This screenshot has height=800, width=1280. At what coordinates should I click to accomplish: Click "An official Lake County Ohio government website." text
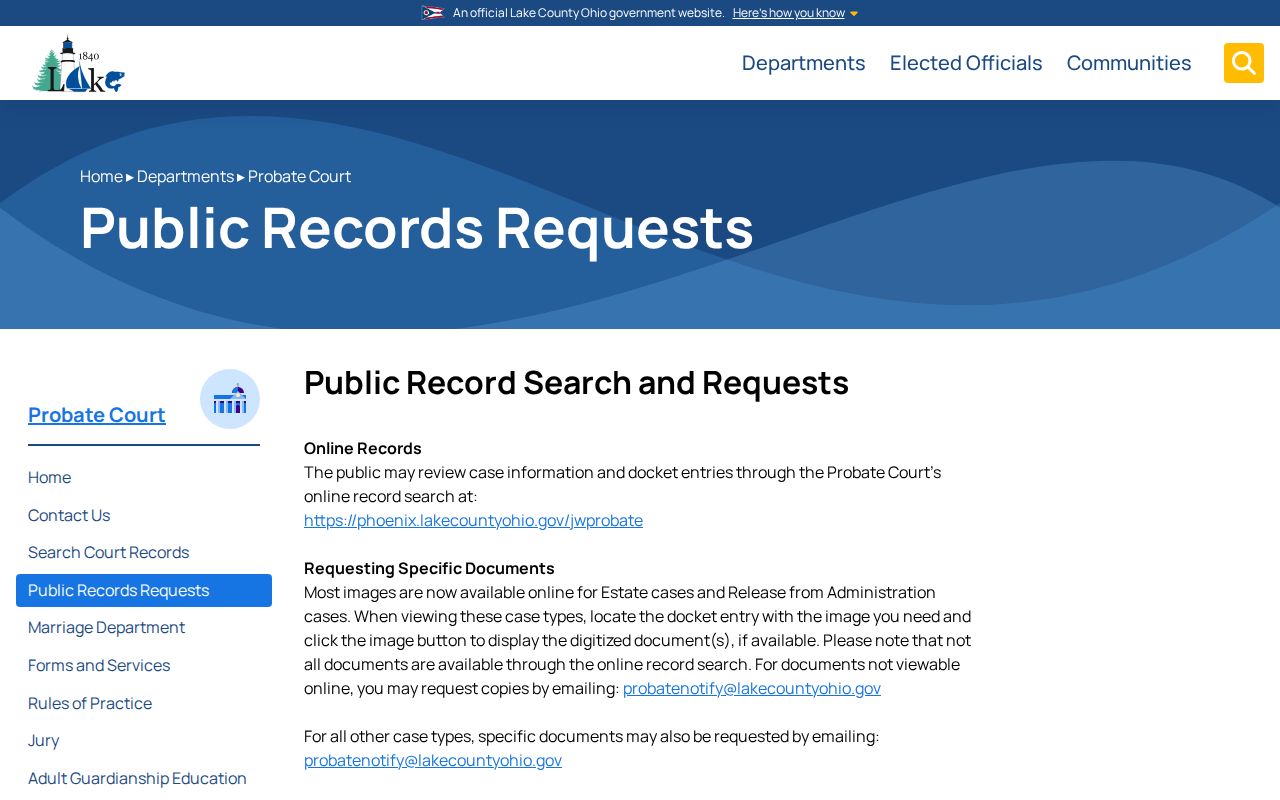(x=588, y=13)
